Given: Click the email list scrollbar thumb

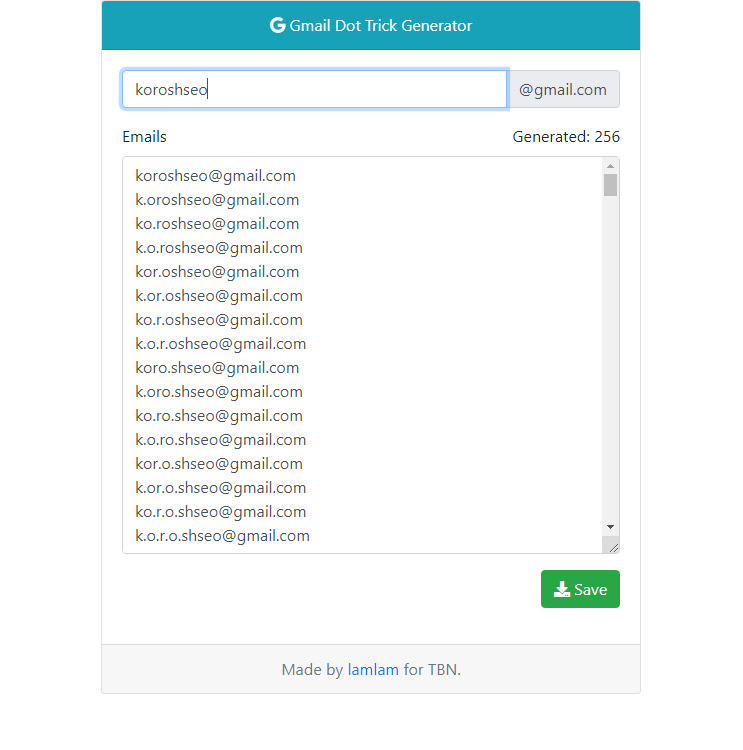Looking at the screenshot, I should 610,185.
